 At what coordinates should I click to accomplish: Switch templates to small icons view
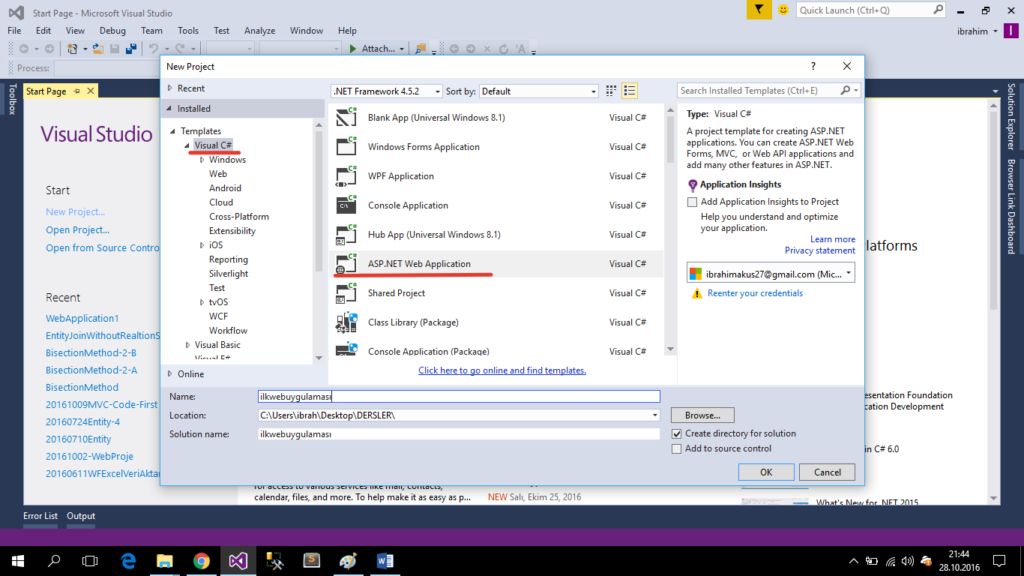click(611, 91)
